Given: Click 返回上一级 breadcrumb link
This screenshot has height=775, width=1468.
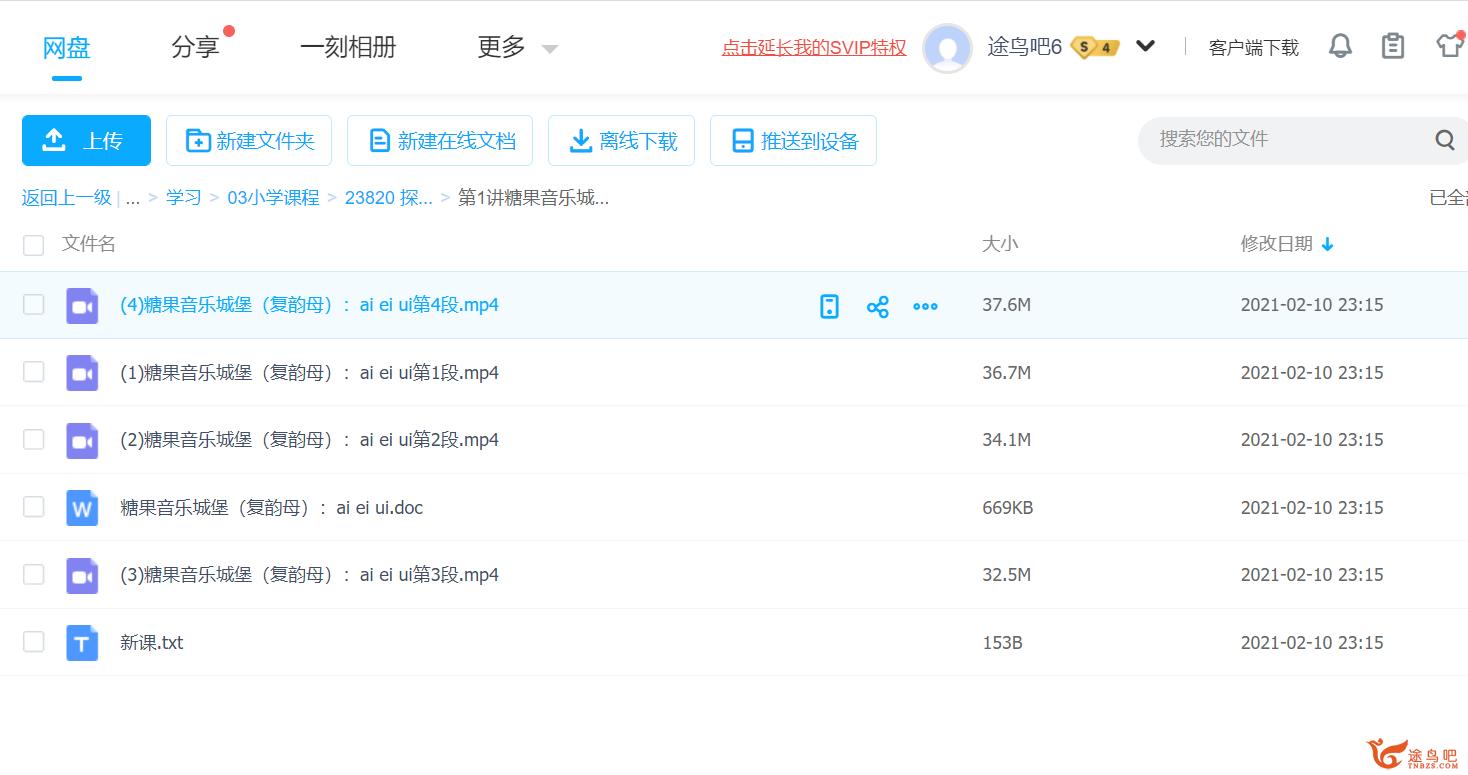Looking at the screenshot, I should [x=67, y=198].
